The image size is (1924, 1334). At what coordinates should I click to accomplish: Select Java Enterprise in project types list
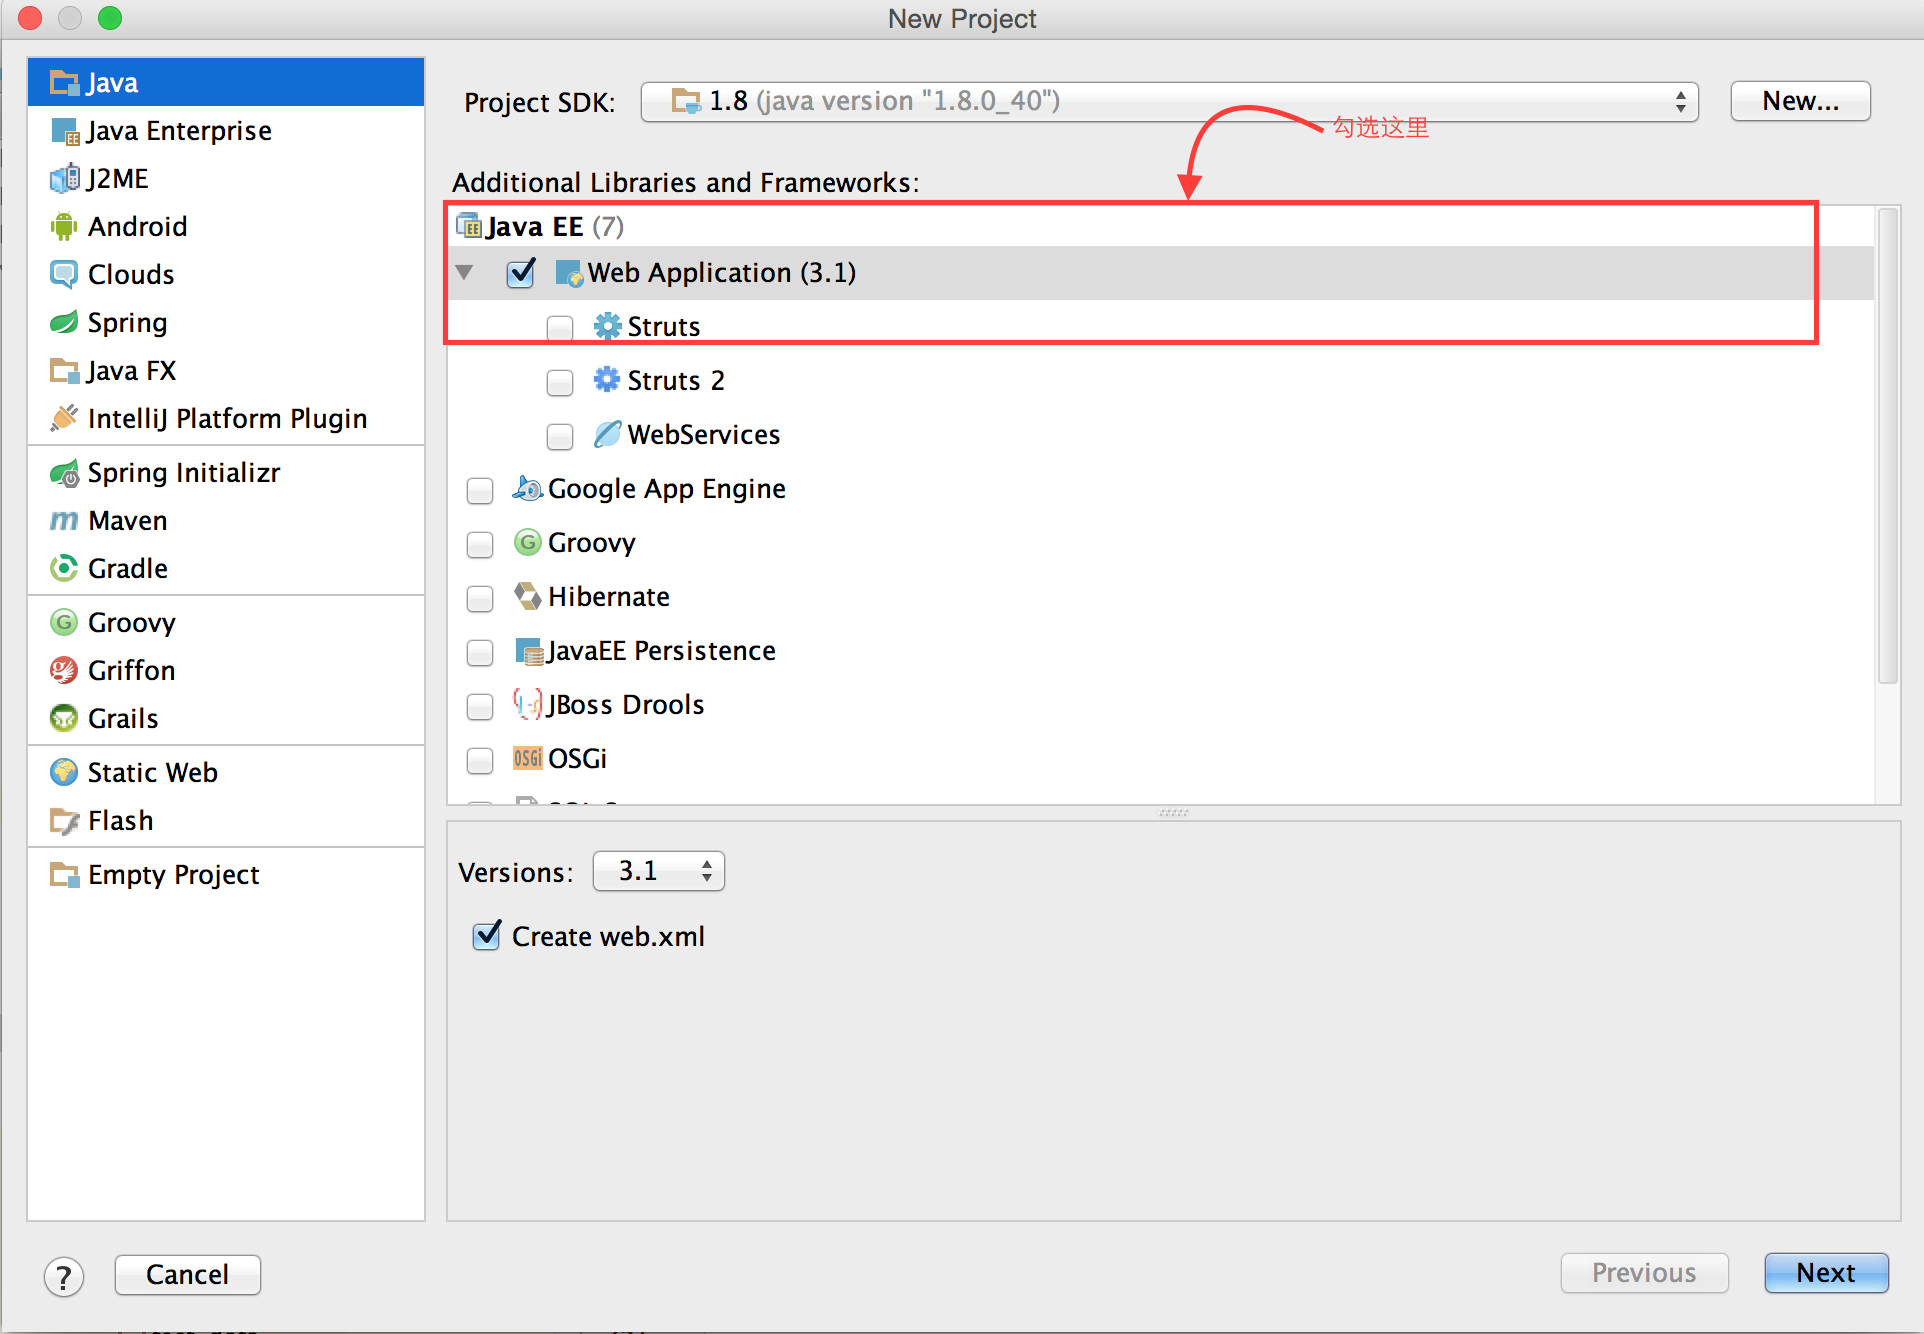point(226,131)
